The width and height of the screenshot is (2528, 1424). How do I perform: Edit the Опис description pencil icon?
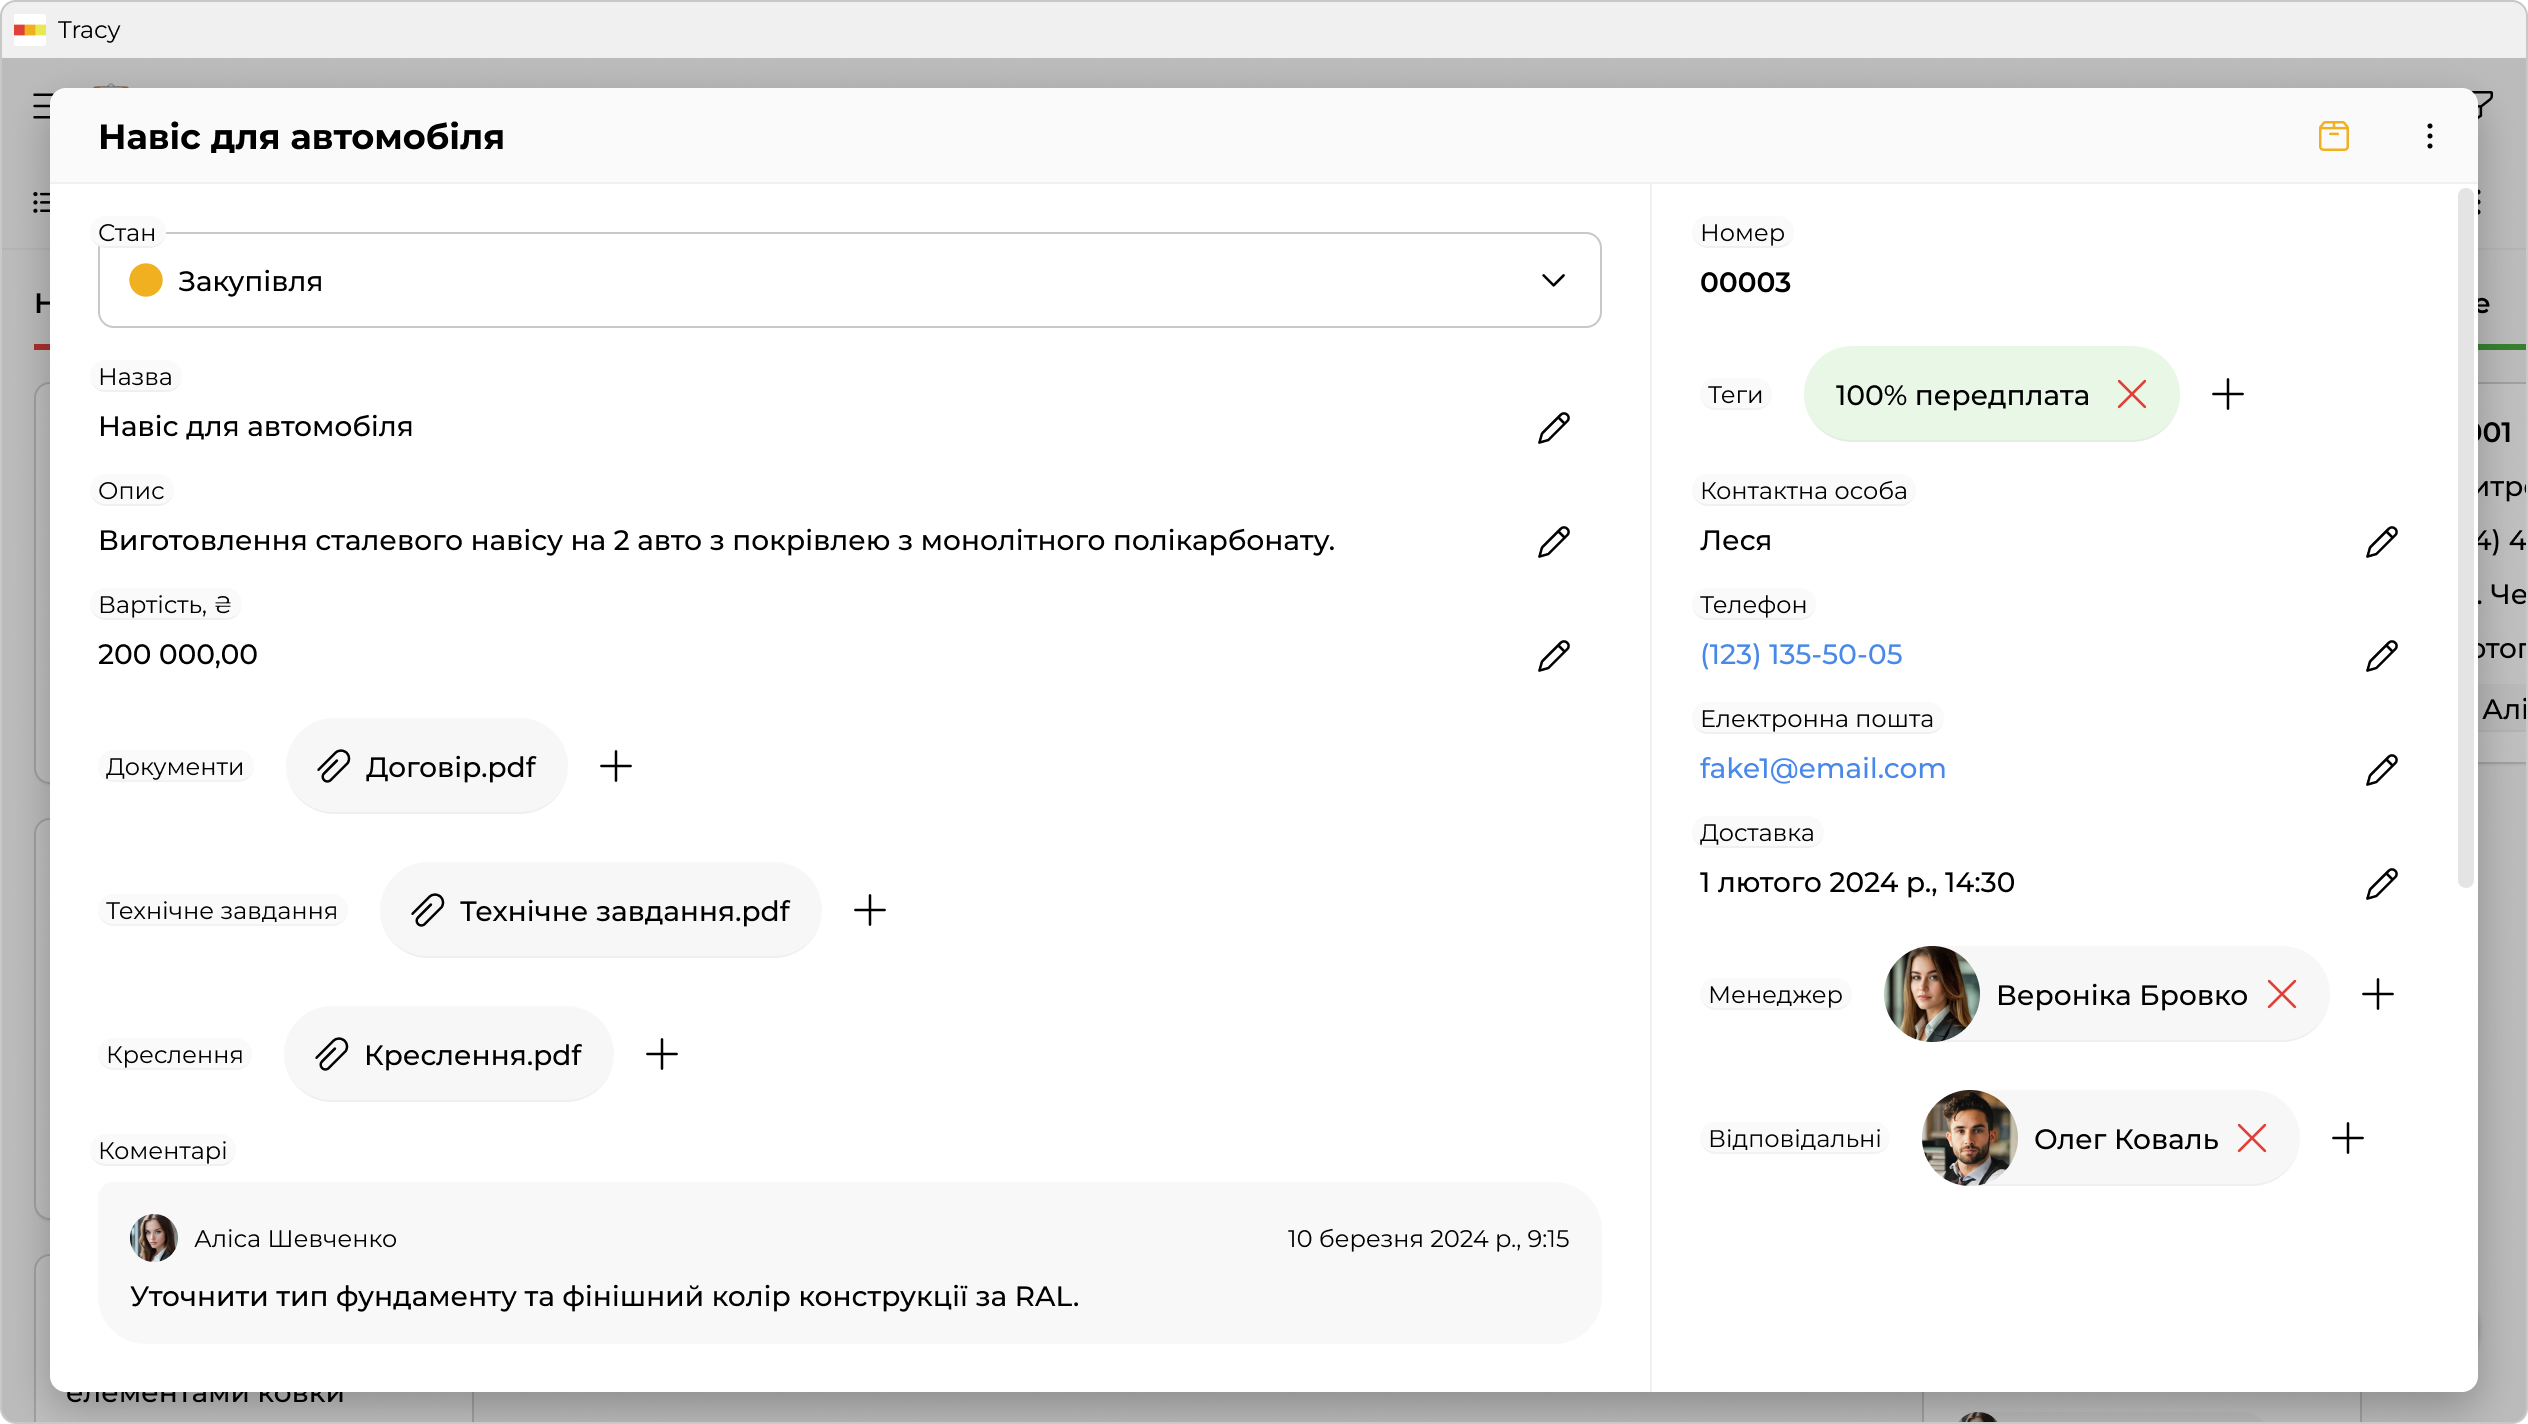coord(1553,542)
